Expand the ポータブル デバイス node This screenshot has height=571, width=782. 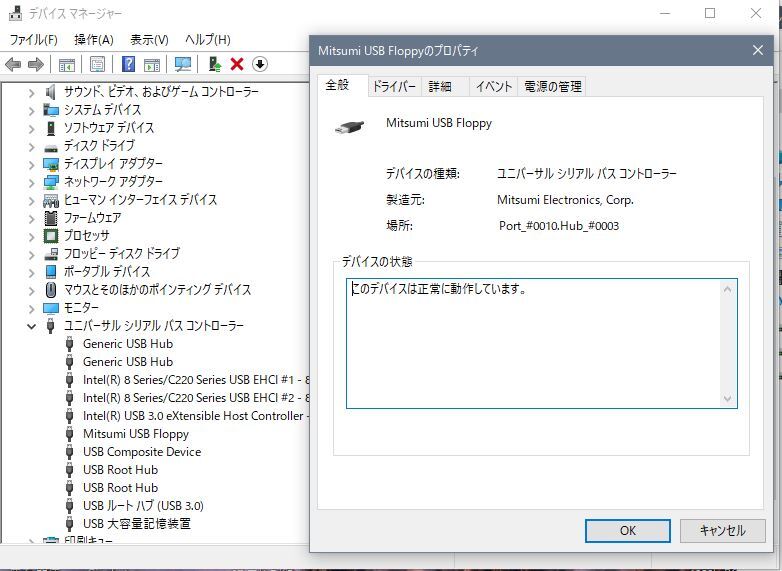(31, 273)
